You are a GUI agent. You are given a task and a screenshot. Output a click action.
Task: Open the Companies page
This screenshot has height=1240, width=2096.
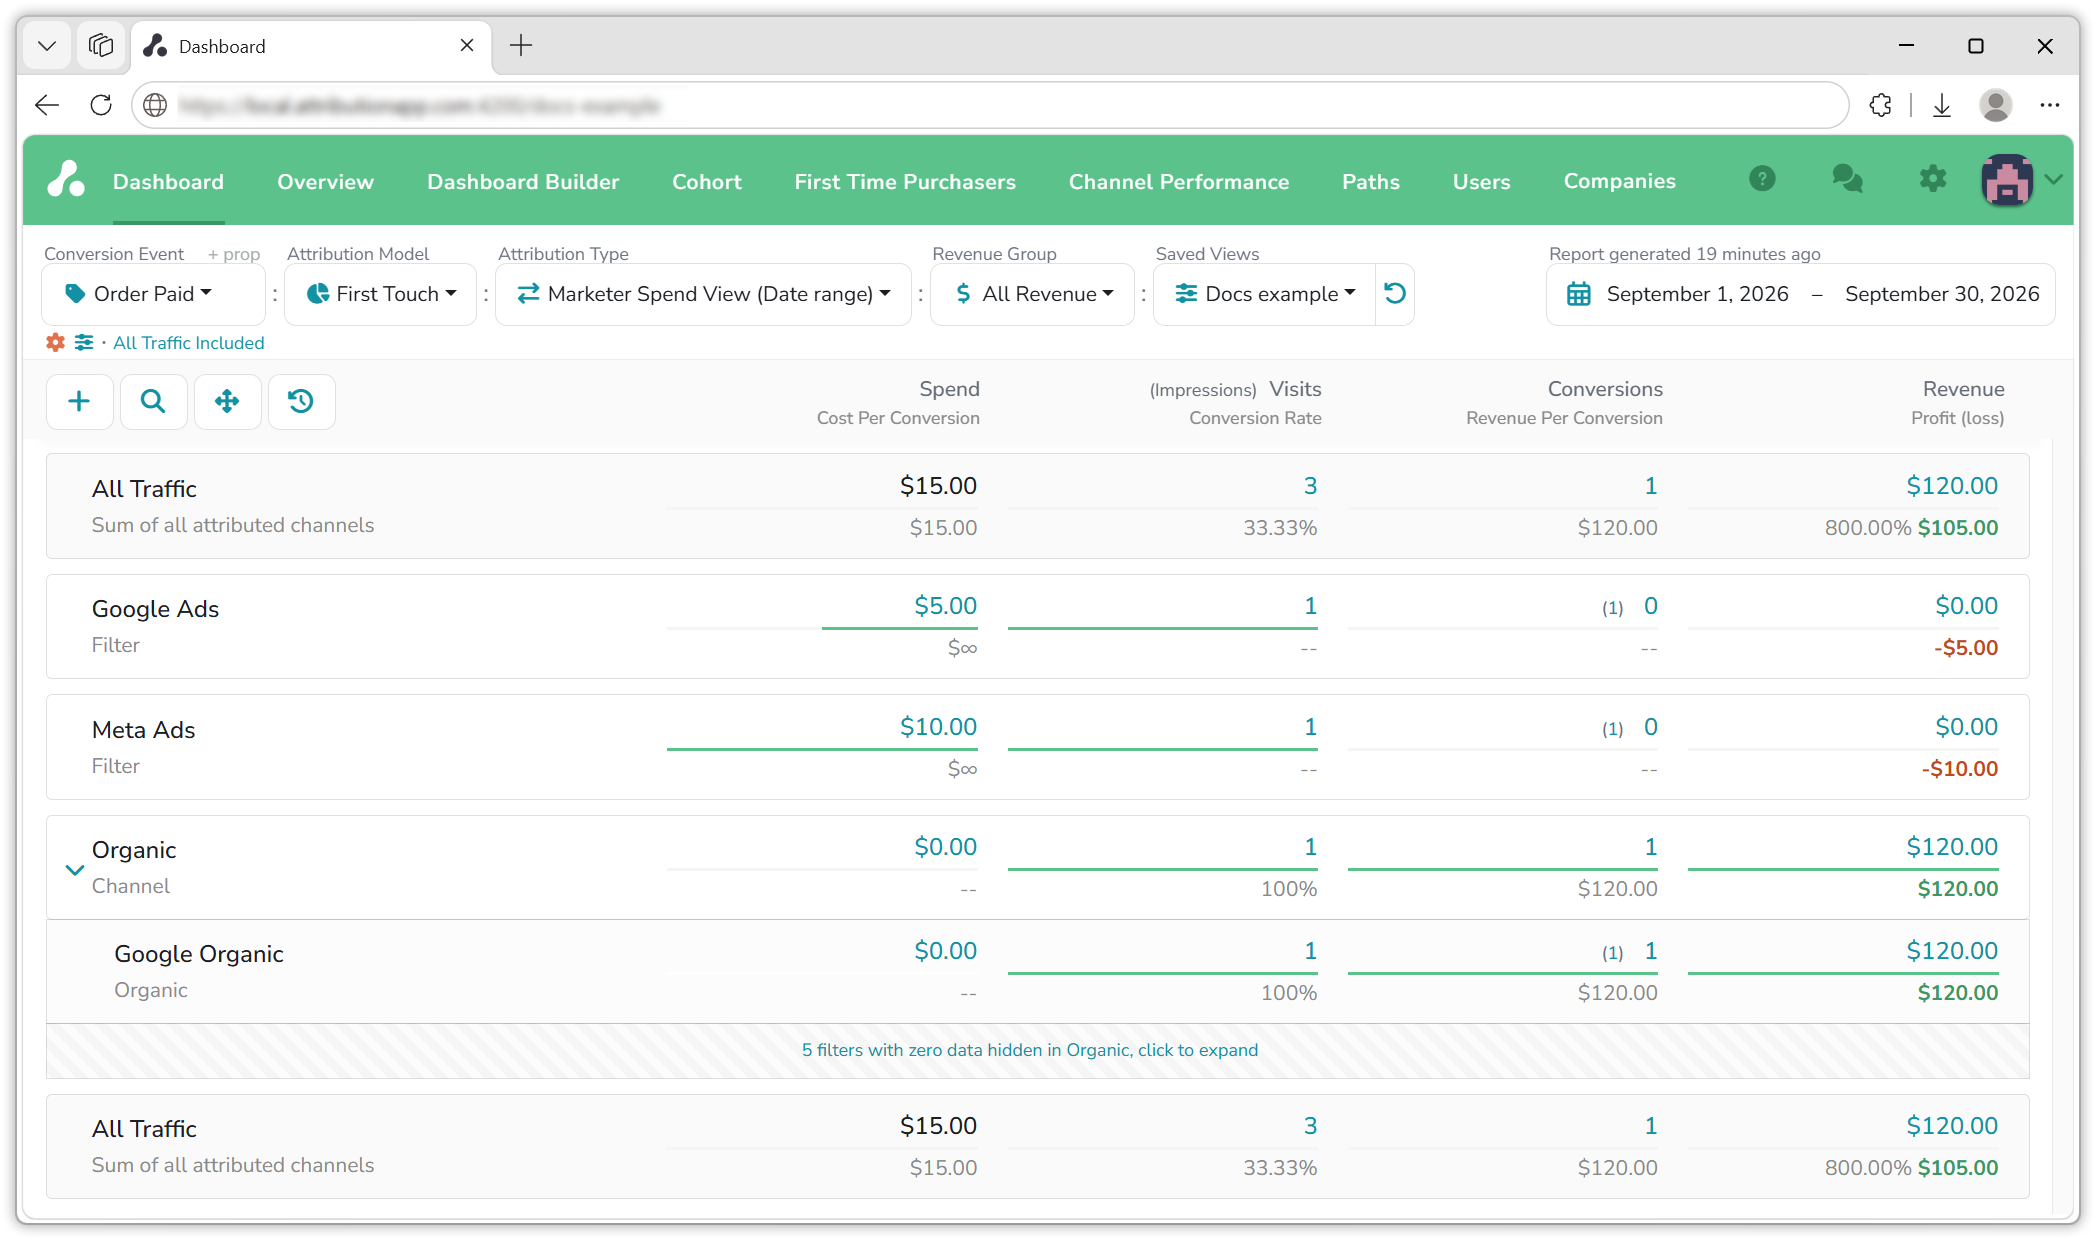pos(1620,181)
